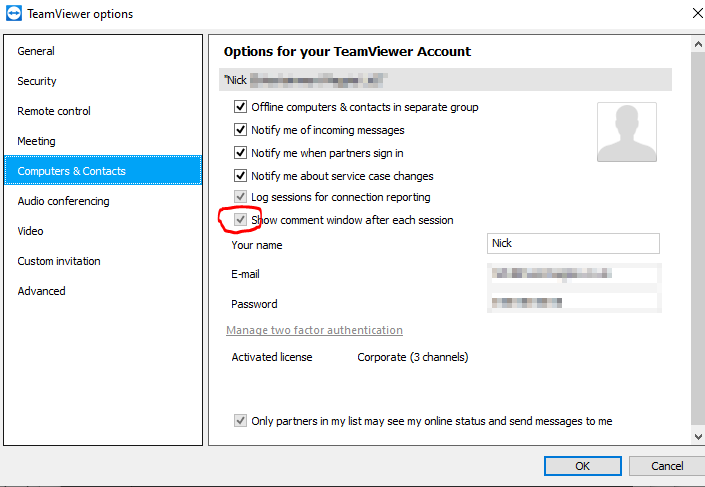
Task: Click the account name header bar starting with Nick
Action: 445,80
